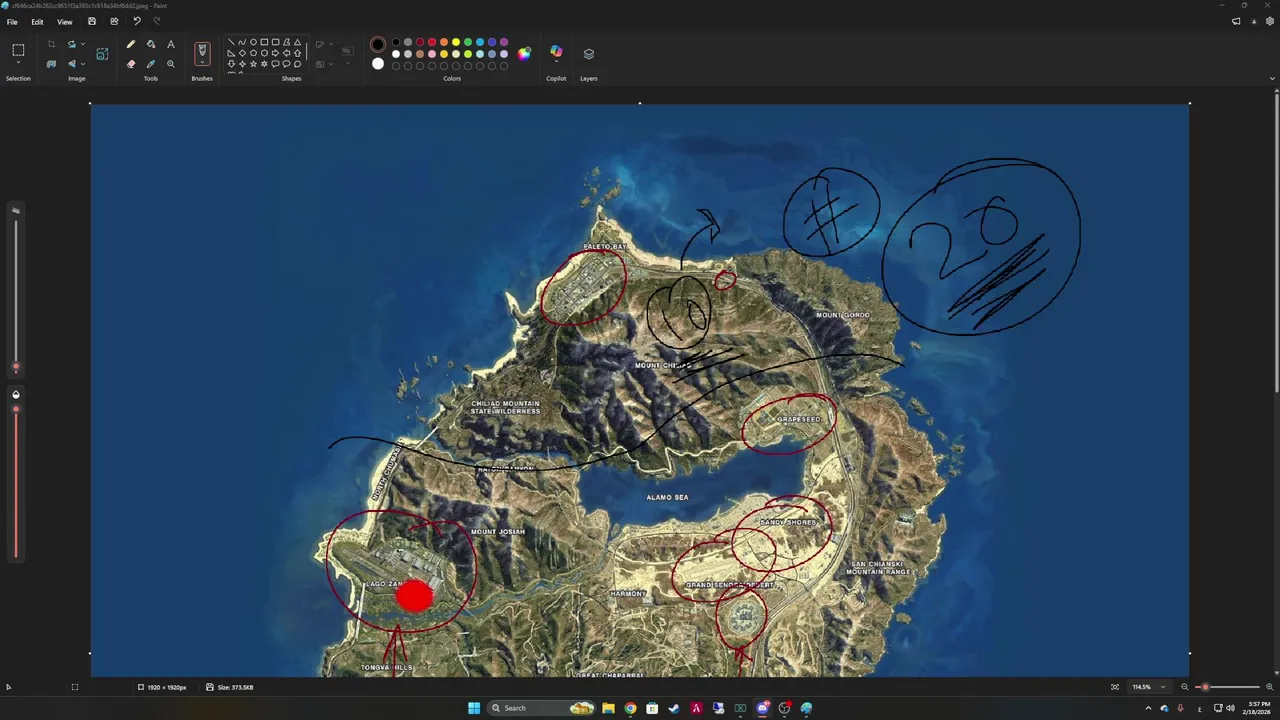Select the Color picker eyedropper tool
This screenshot has height=720, width=1280.
[151, 64]
